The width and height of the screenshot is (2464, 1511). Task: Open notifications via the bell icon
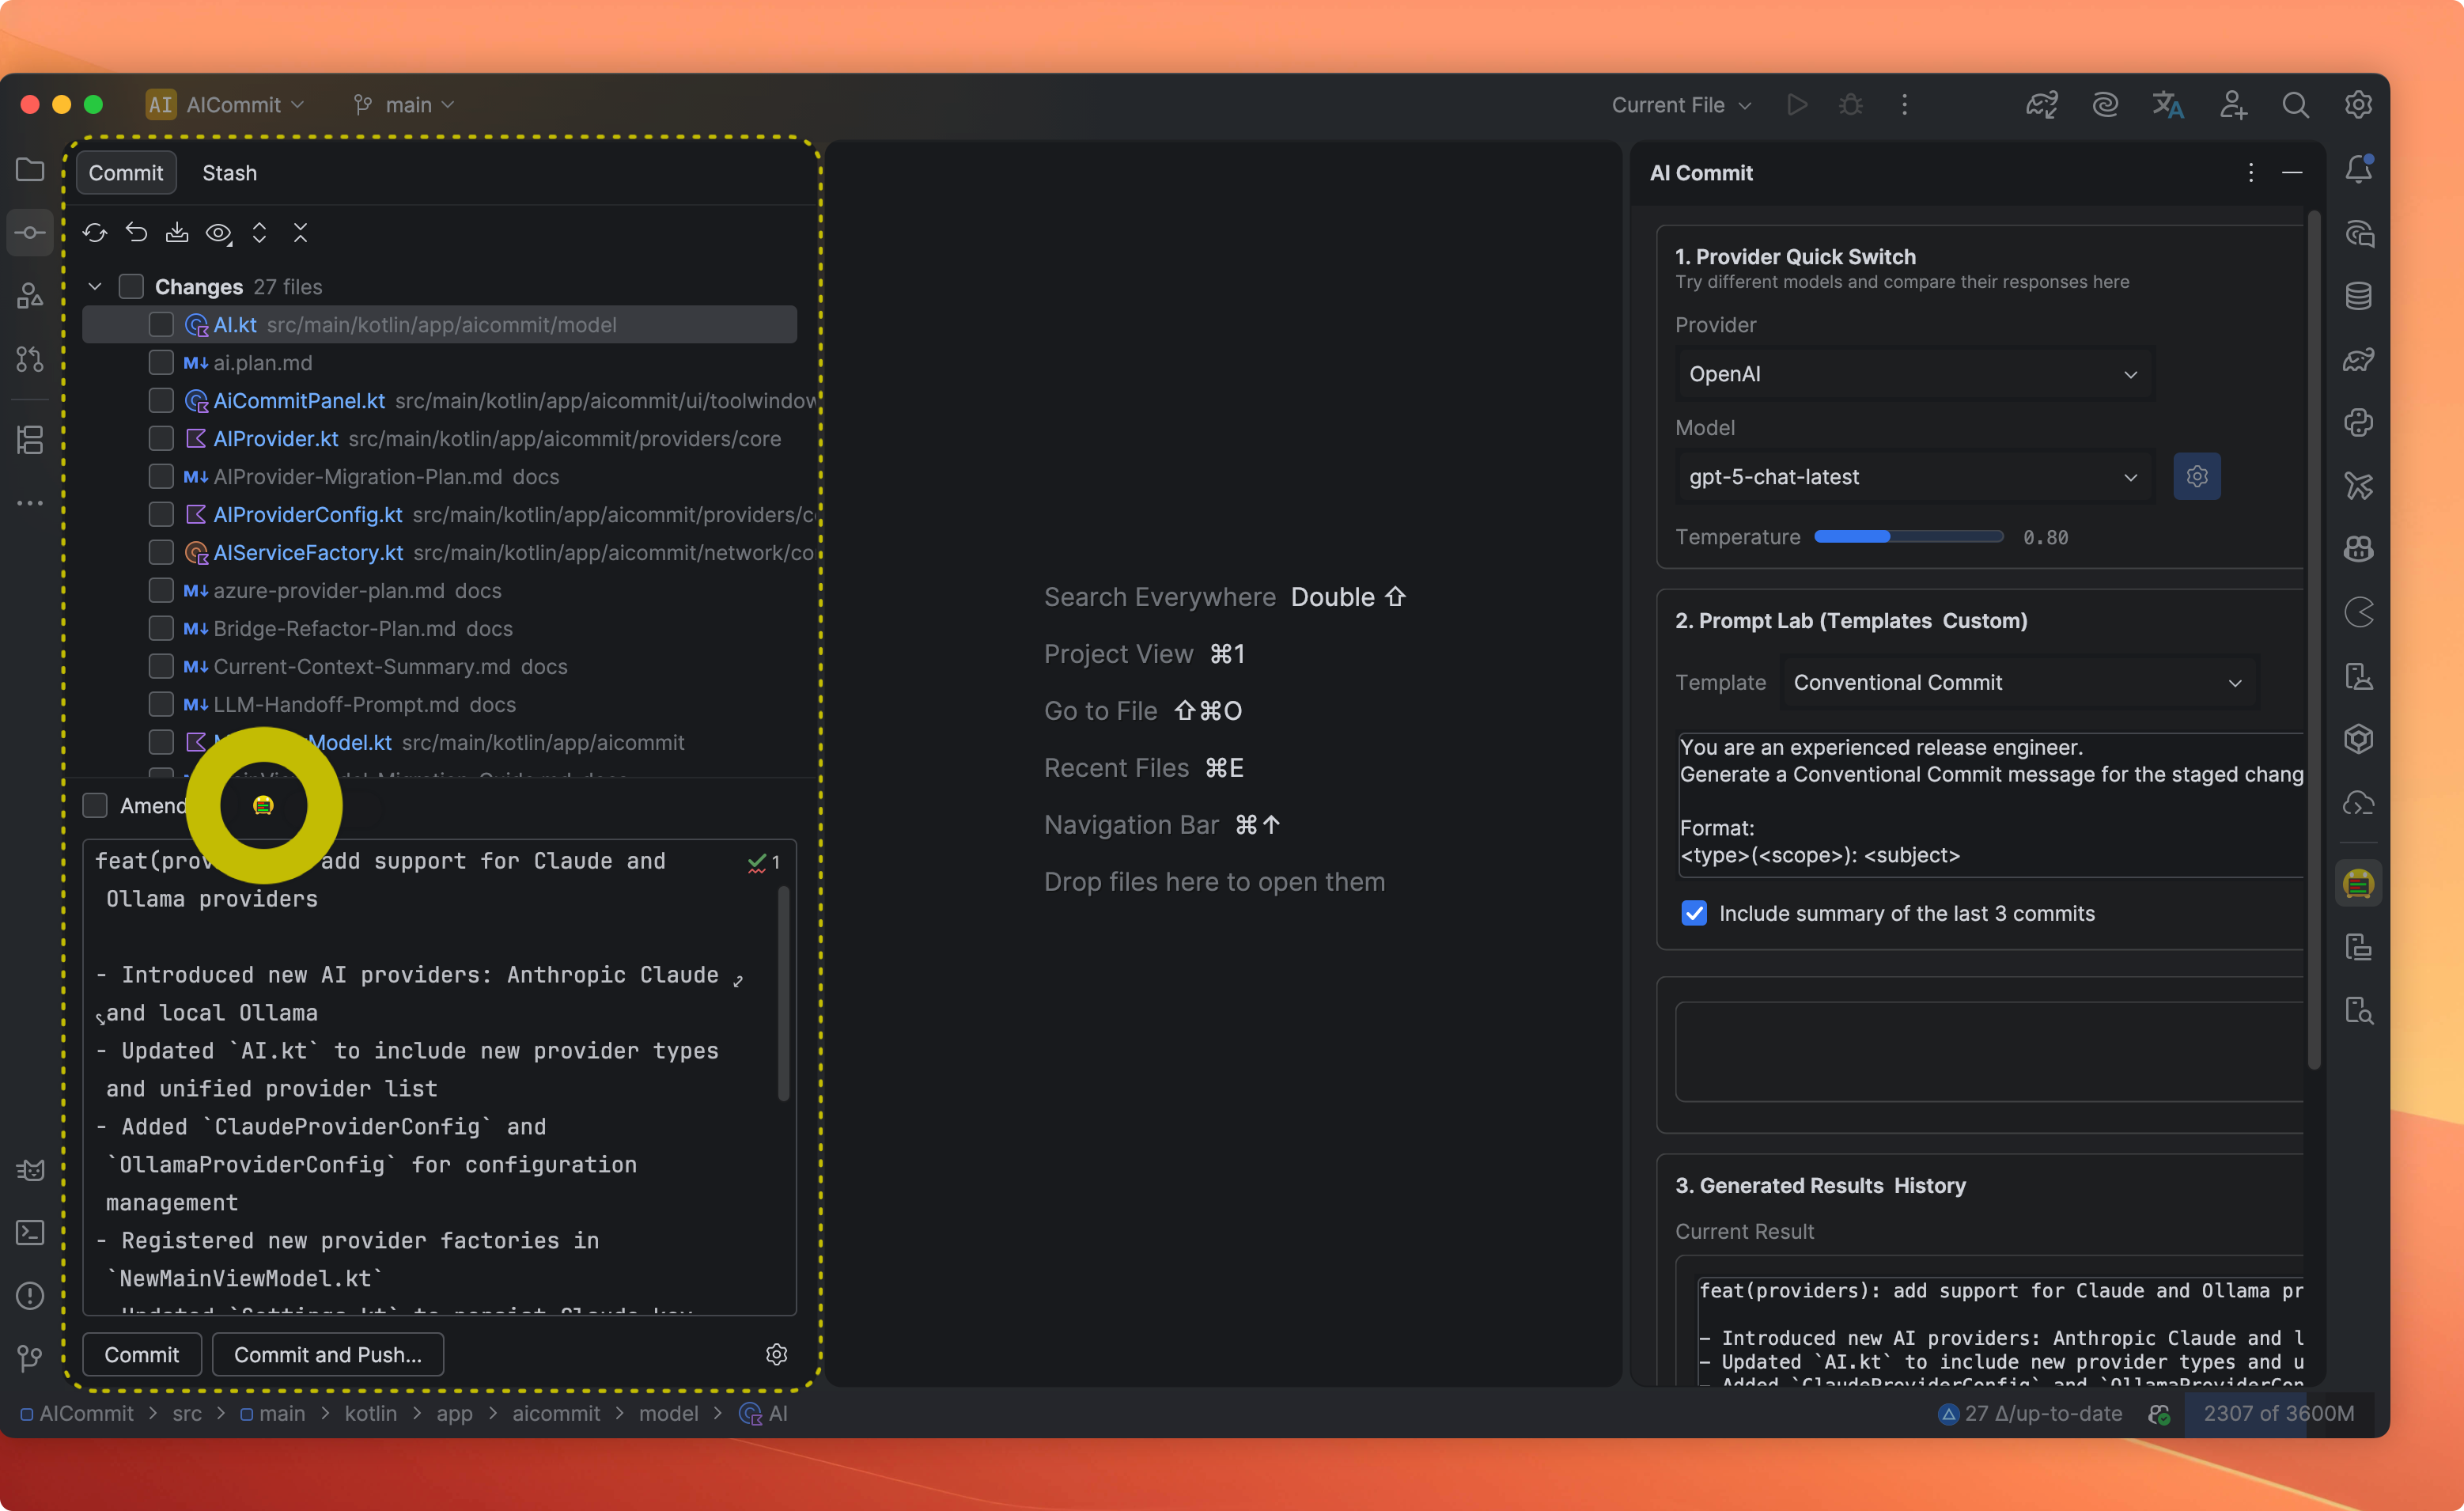point(2359,168)
